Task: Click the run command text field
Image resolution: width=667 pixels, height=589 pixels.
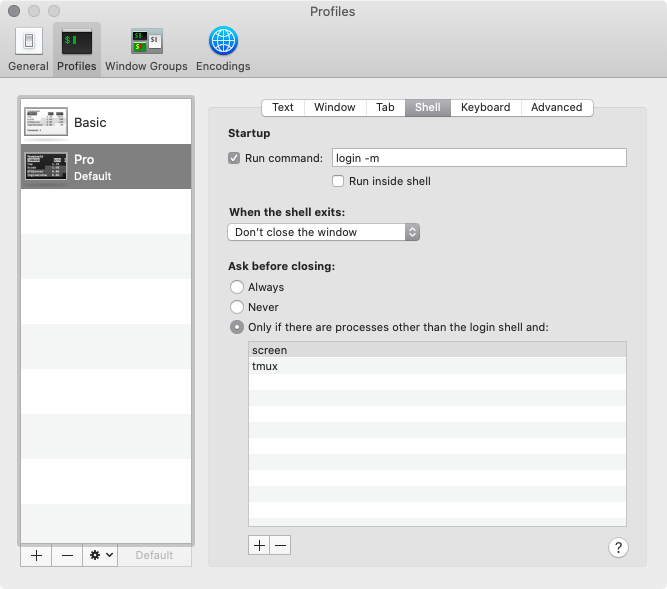Action: 478,158
